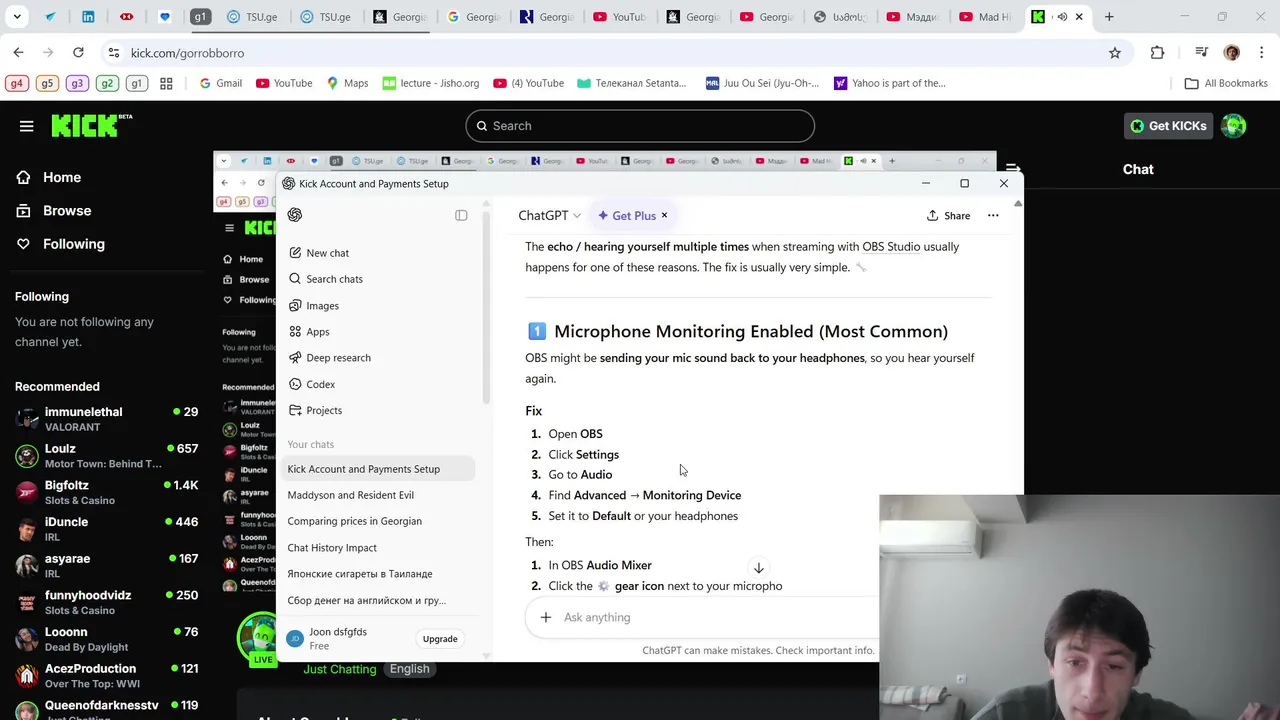Screen dimensions: 1280x720
Task: Switch to the LinkedIn pinned tab
Action: click(x=88, y=17)
